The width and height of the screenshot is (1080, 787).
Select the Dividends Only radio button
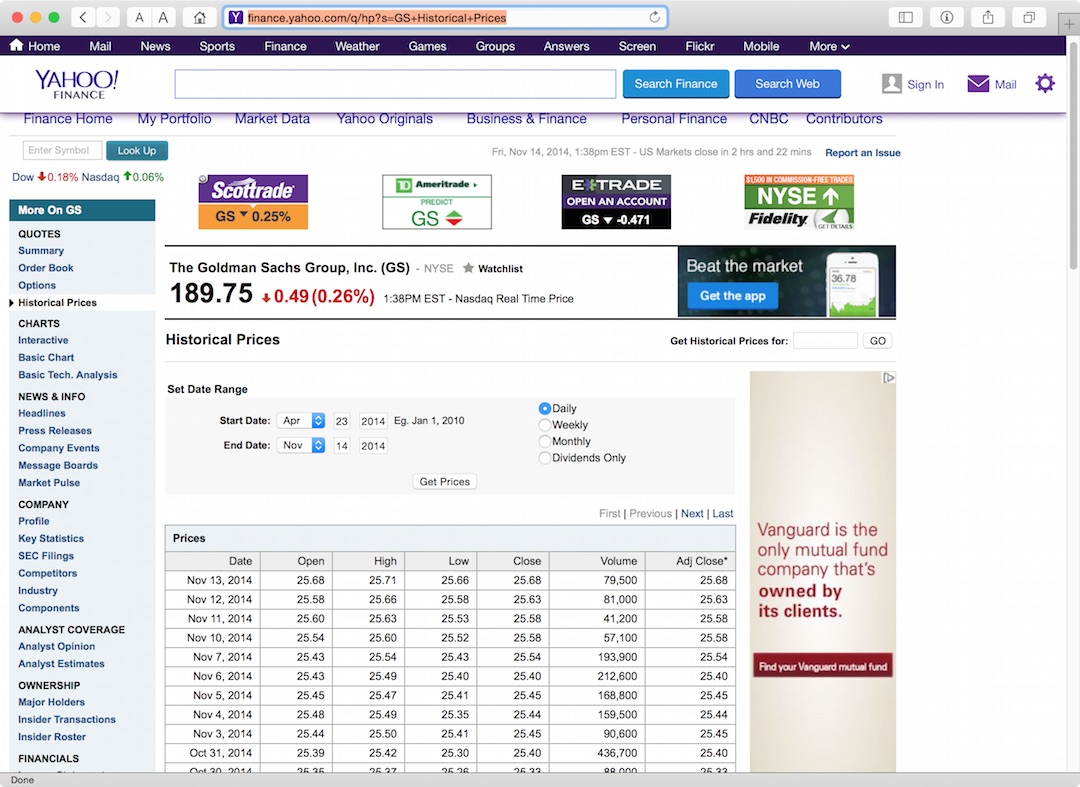pyautogui.click(x=544, y=458)
